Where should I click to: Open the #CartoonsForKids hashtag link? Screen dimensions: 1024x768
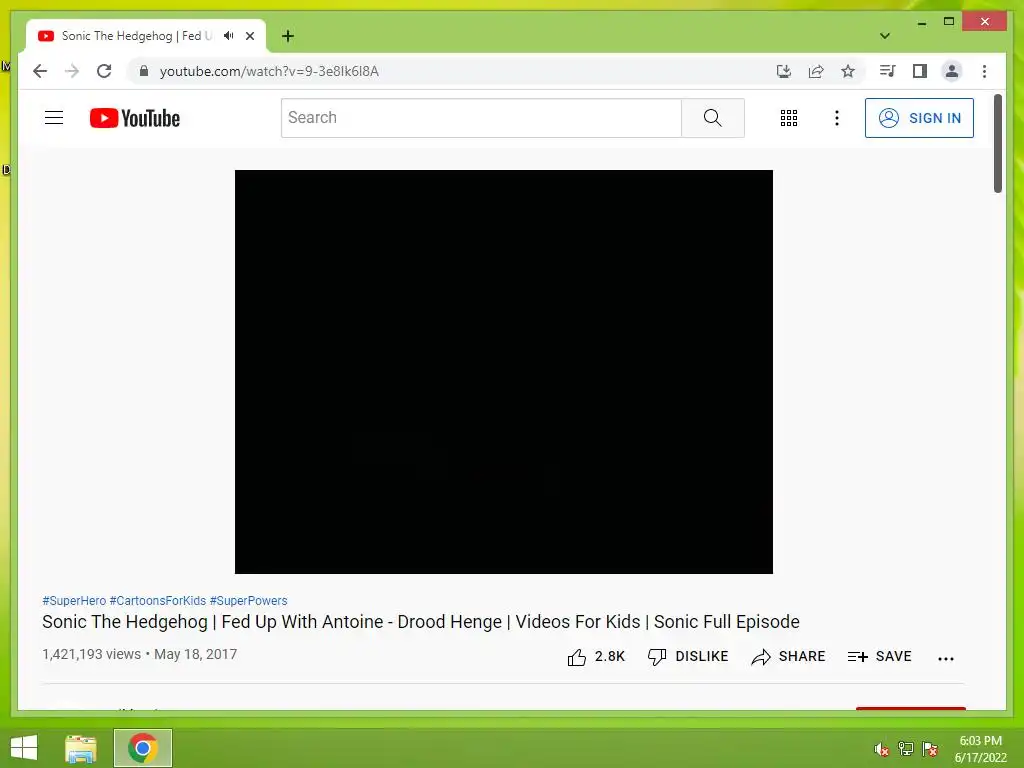[157, 600]
